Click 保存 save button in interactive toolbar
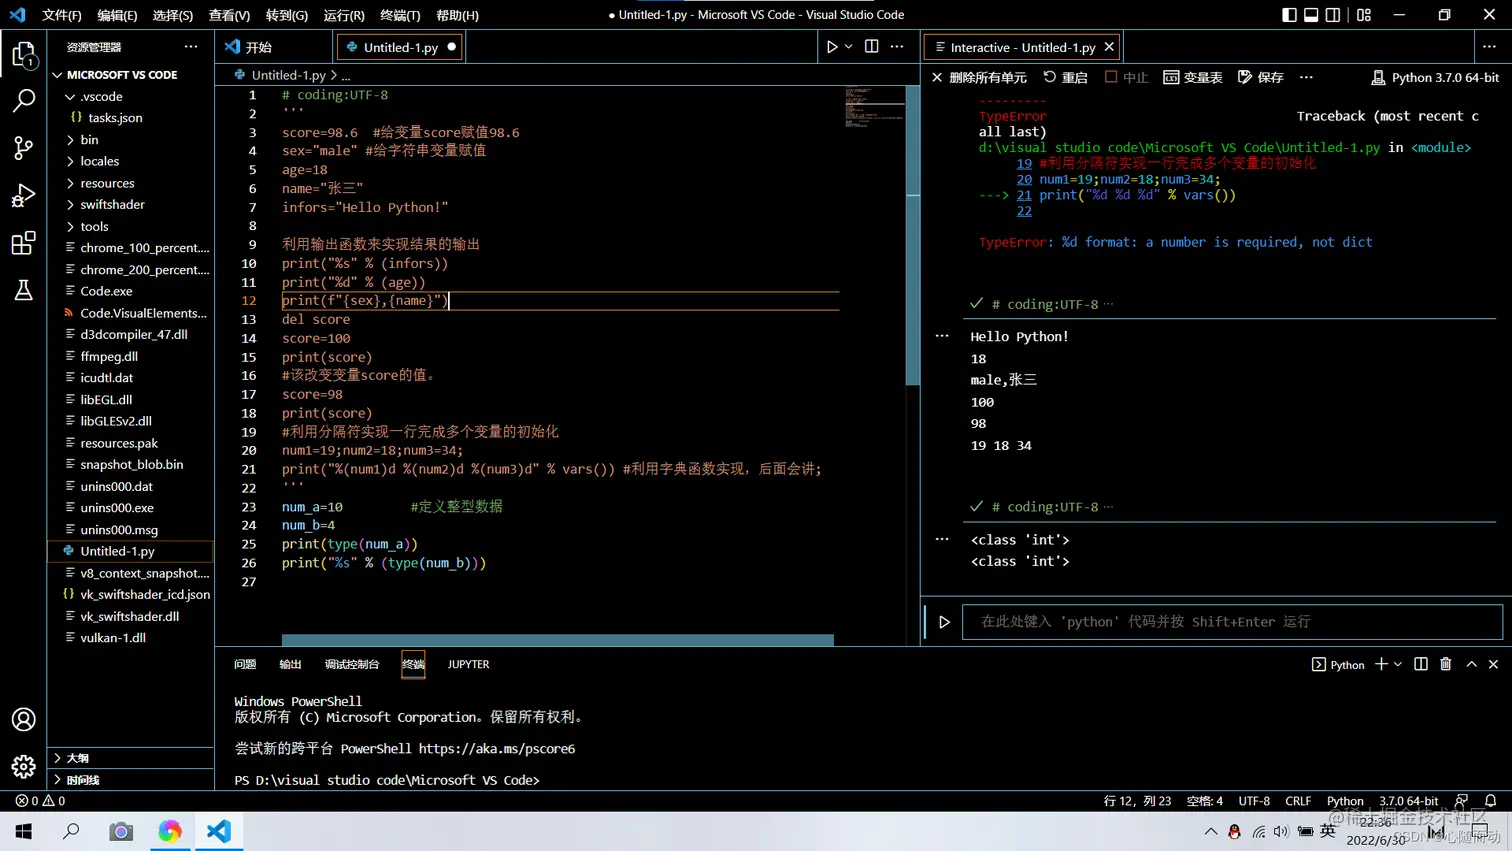The height and width of the screenshot is (851, 1512). (1261, 77)
